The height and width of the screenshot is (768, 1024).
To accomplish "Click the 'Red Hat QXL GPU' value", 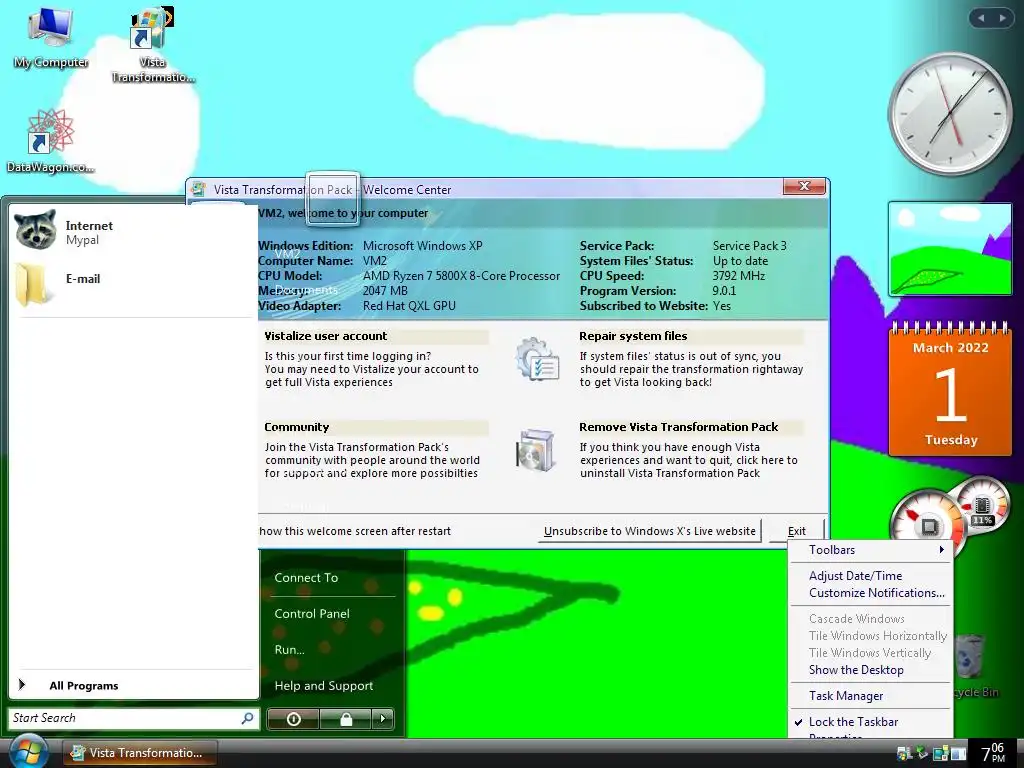I will click(x=409, y=306).
